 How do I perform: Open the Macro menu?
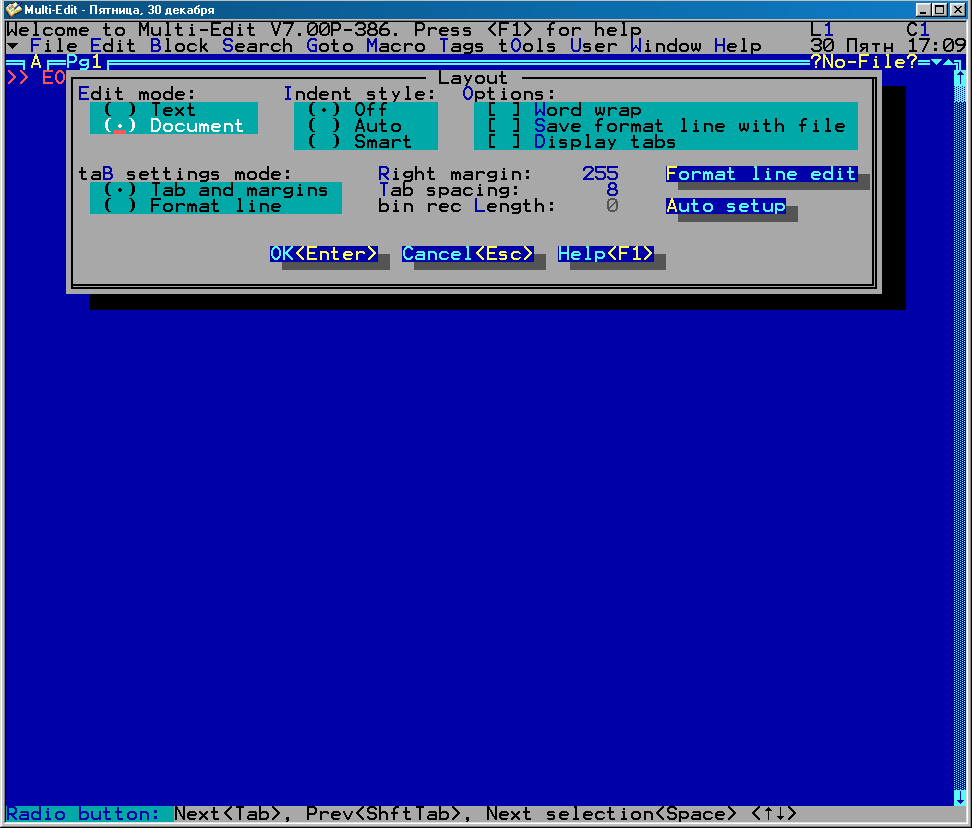(x=395, y=46)
